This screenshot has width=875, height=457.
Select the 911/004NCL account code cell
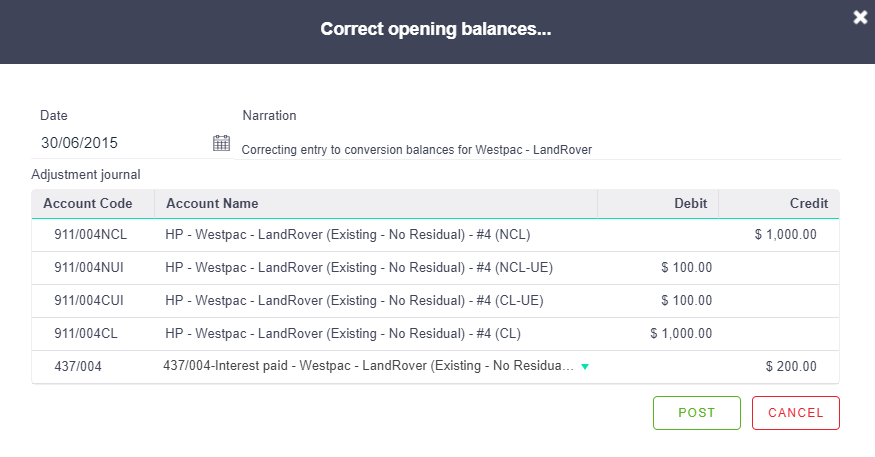[90, 234]
